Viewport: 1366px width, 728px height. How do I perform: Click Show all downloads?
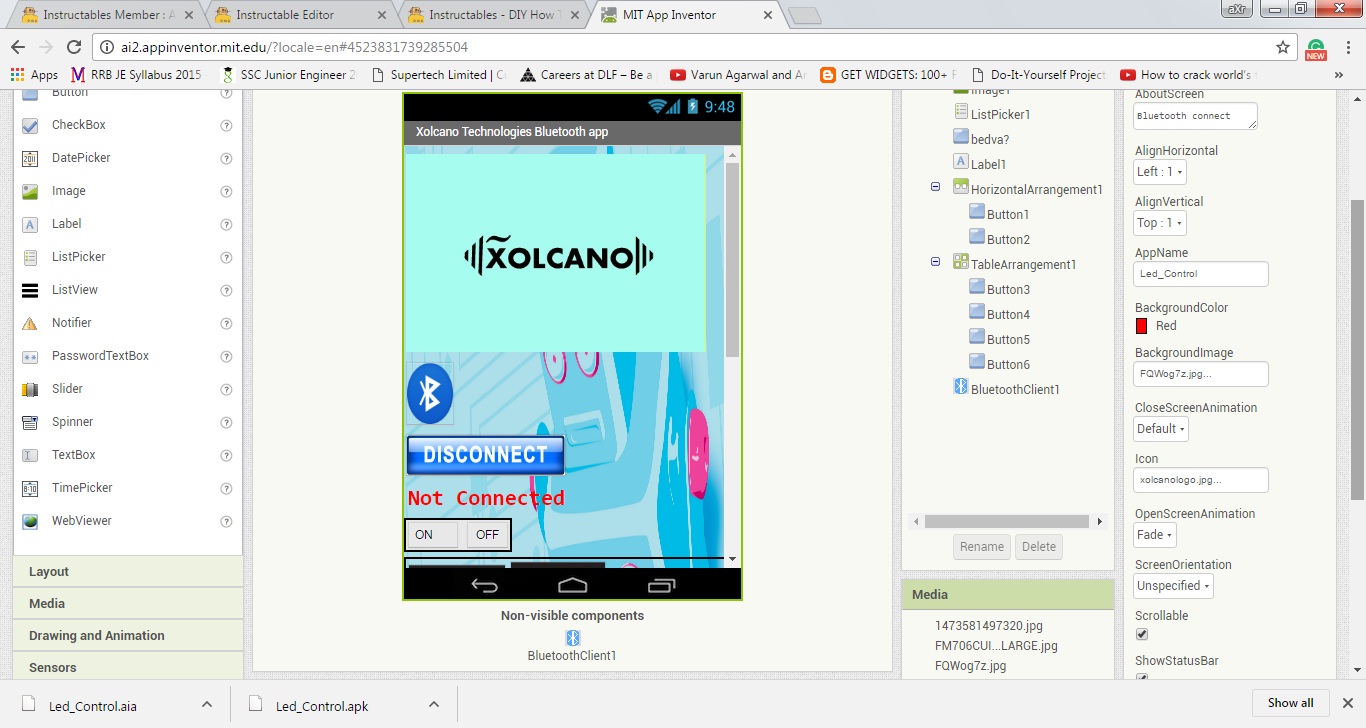[1291, 703]
